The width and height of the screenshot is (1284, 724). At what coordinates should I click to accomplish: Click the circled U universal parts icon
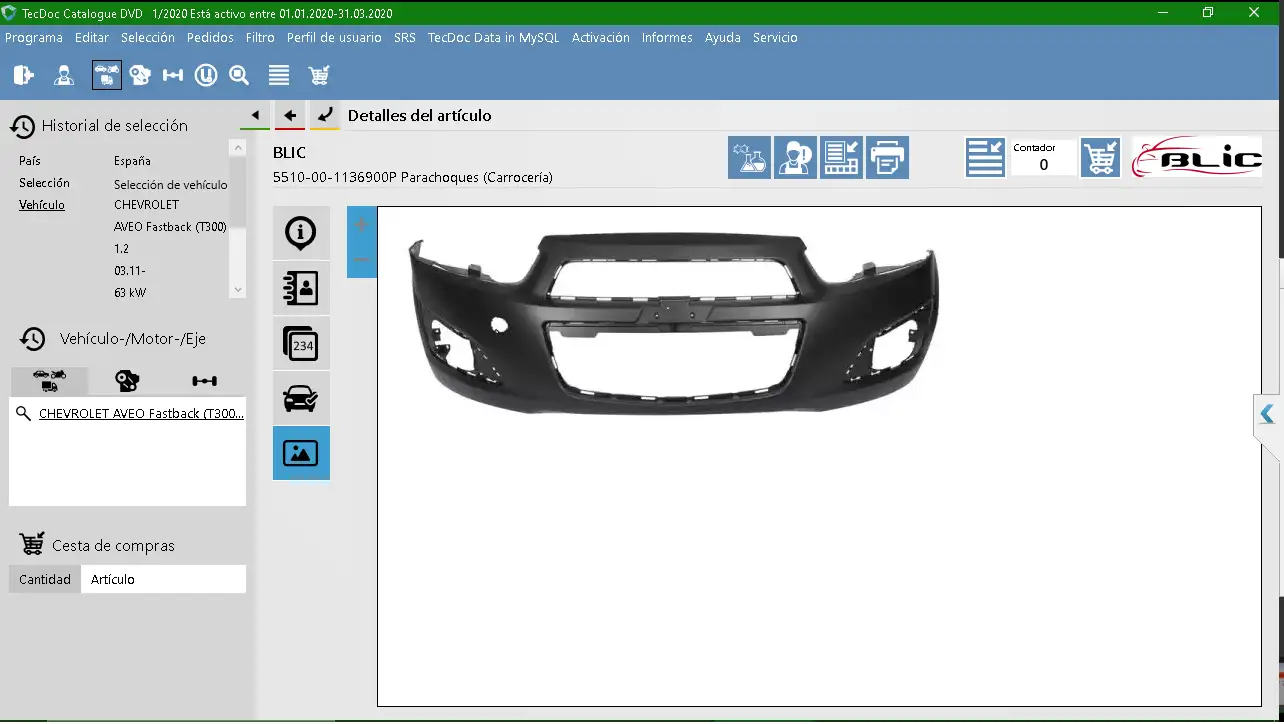pyautogui.click(x=206, y=75)
